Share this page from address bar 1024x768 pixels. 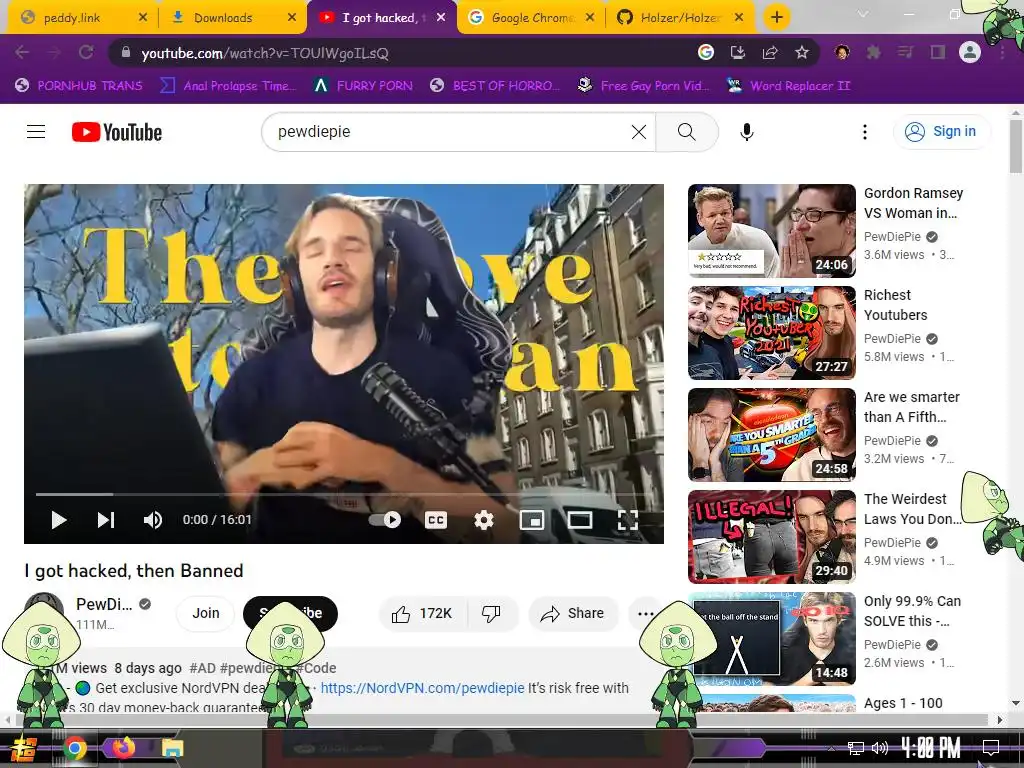pos(770,52)
